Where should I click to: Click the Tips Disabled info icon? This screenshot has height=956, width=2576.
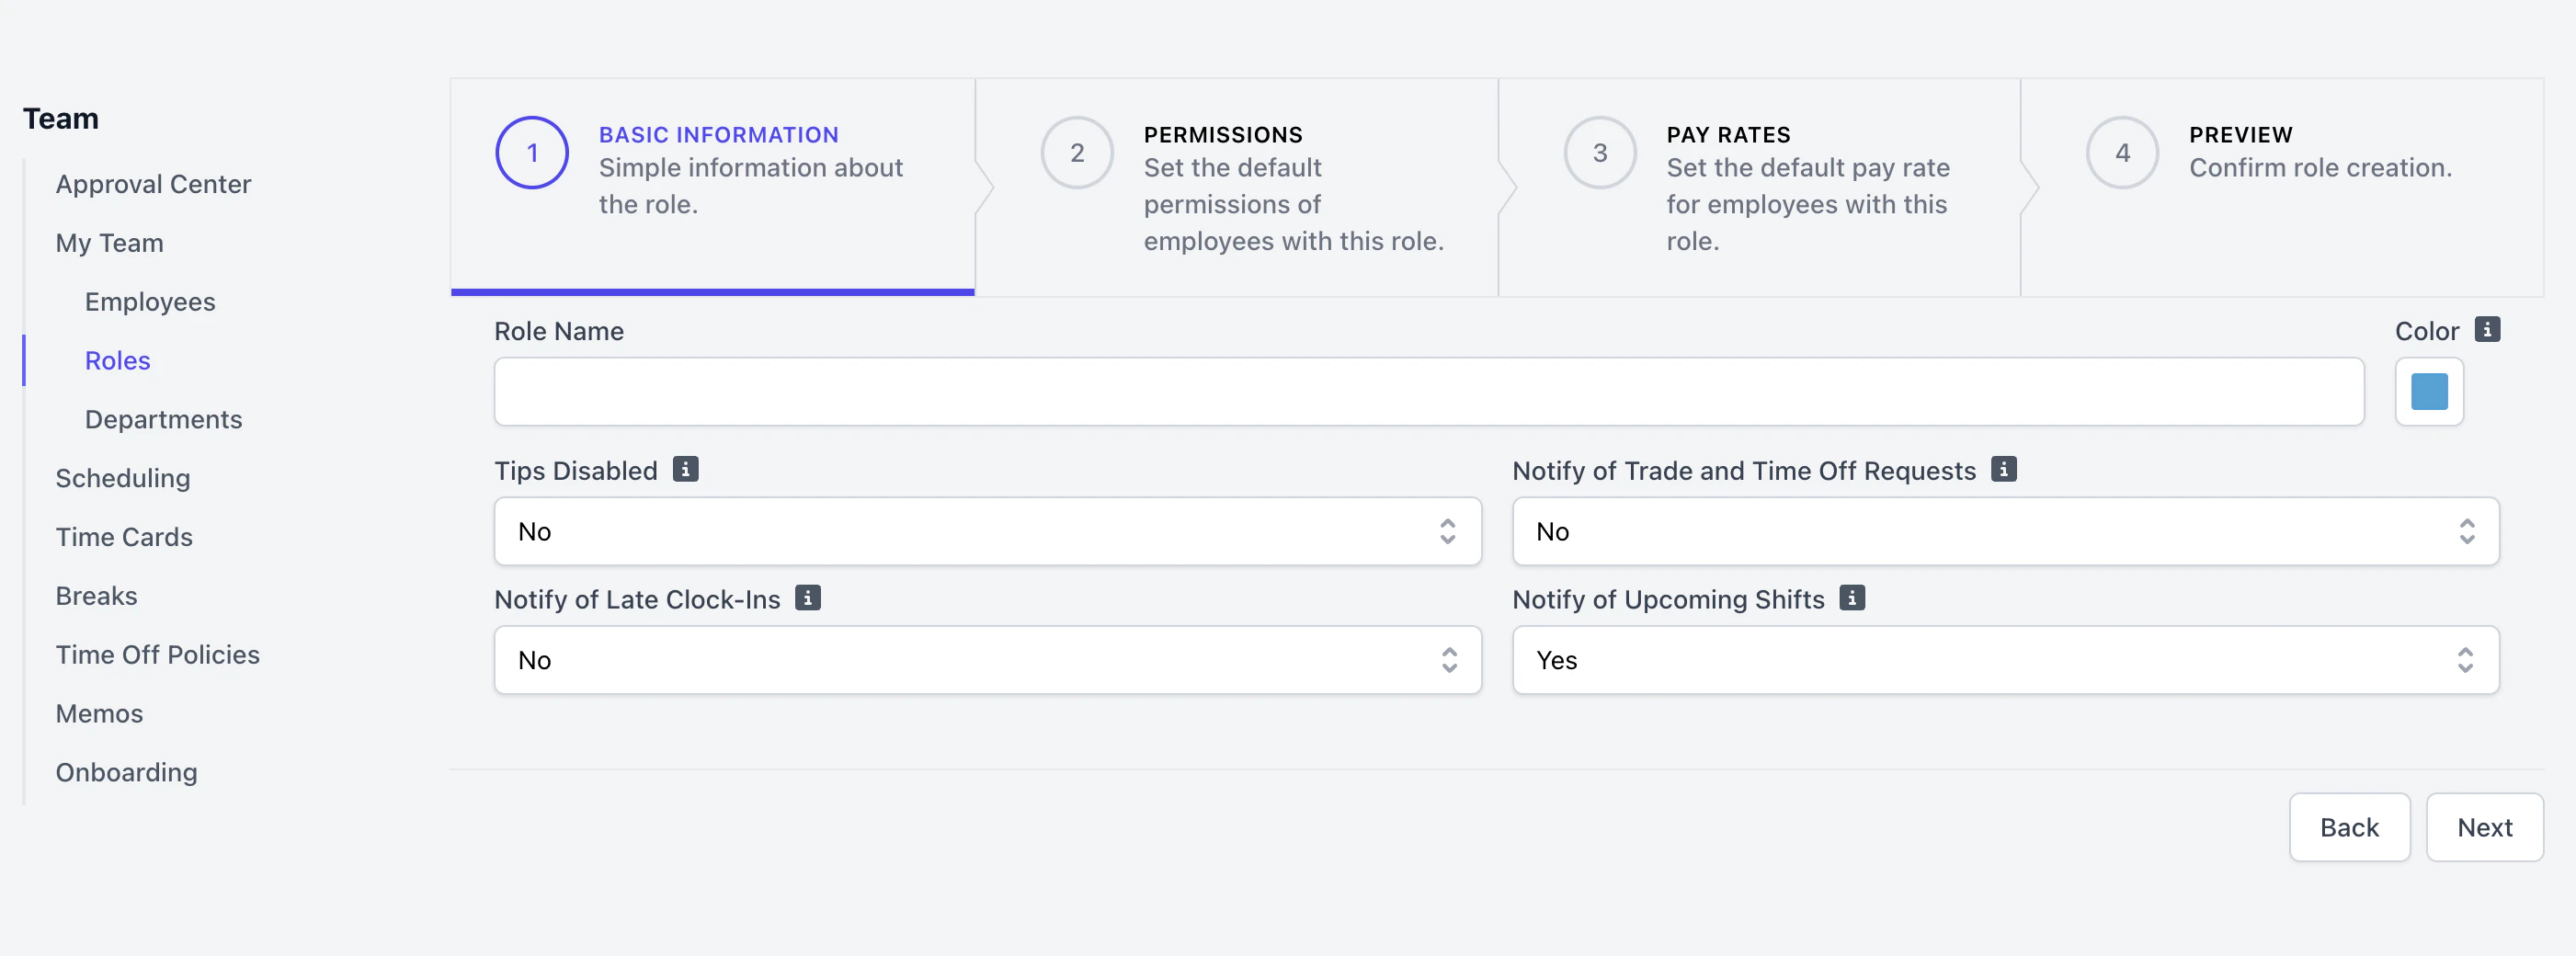coord(685,469)
